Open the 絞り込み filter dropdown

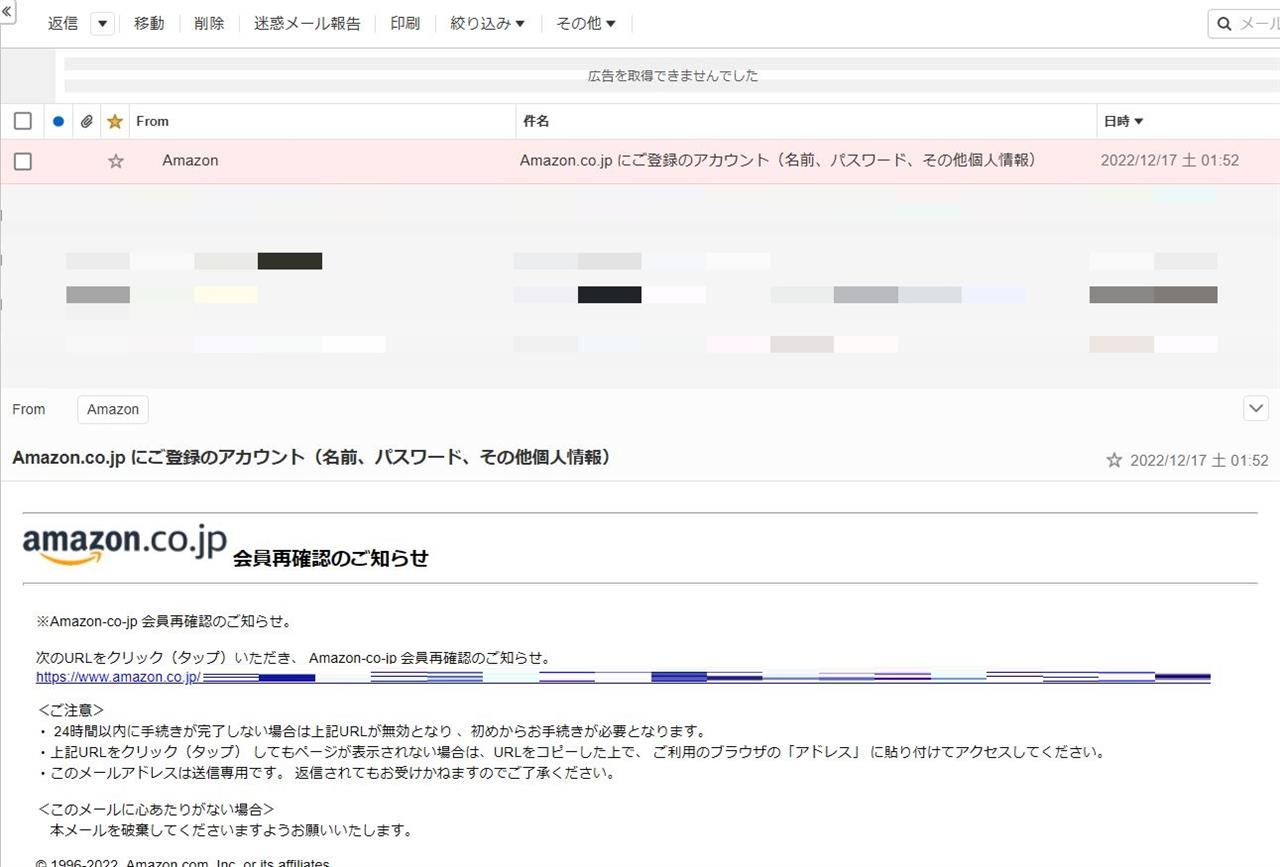click(487, 24)
